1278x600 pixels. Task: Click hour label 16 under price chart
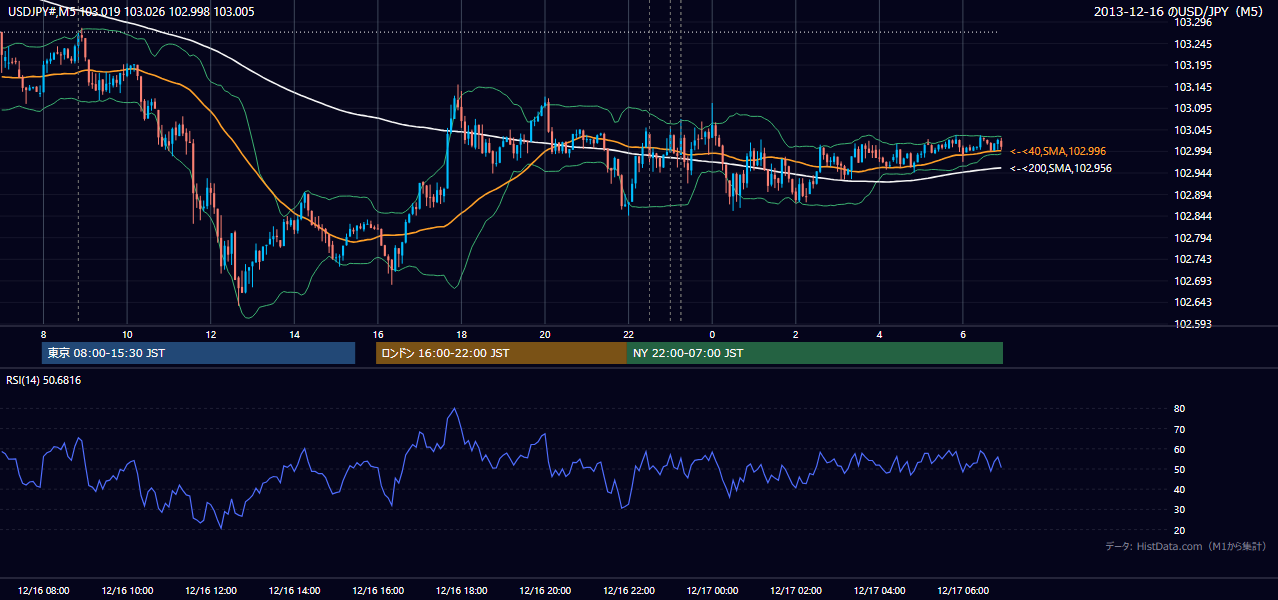pyautogui.click(x=378, y=334)
